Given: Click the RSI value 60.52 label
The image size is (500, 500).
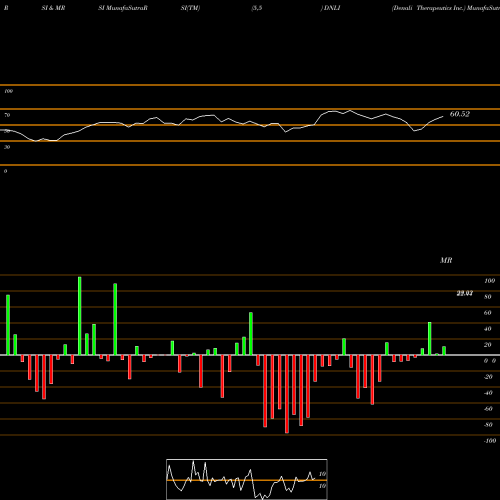Looking at the screenshot, I should tap(460, 114).
